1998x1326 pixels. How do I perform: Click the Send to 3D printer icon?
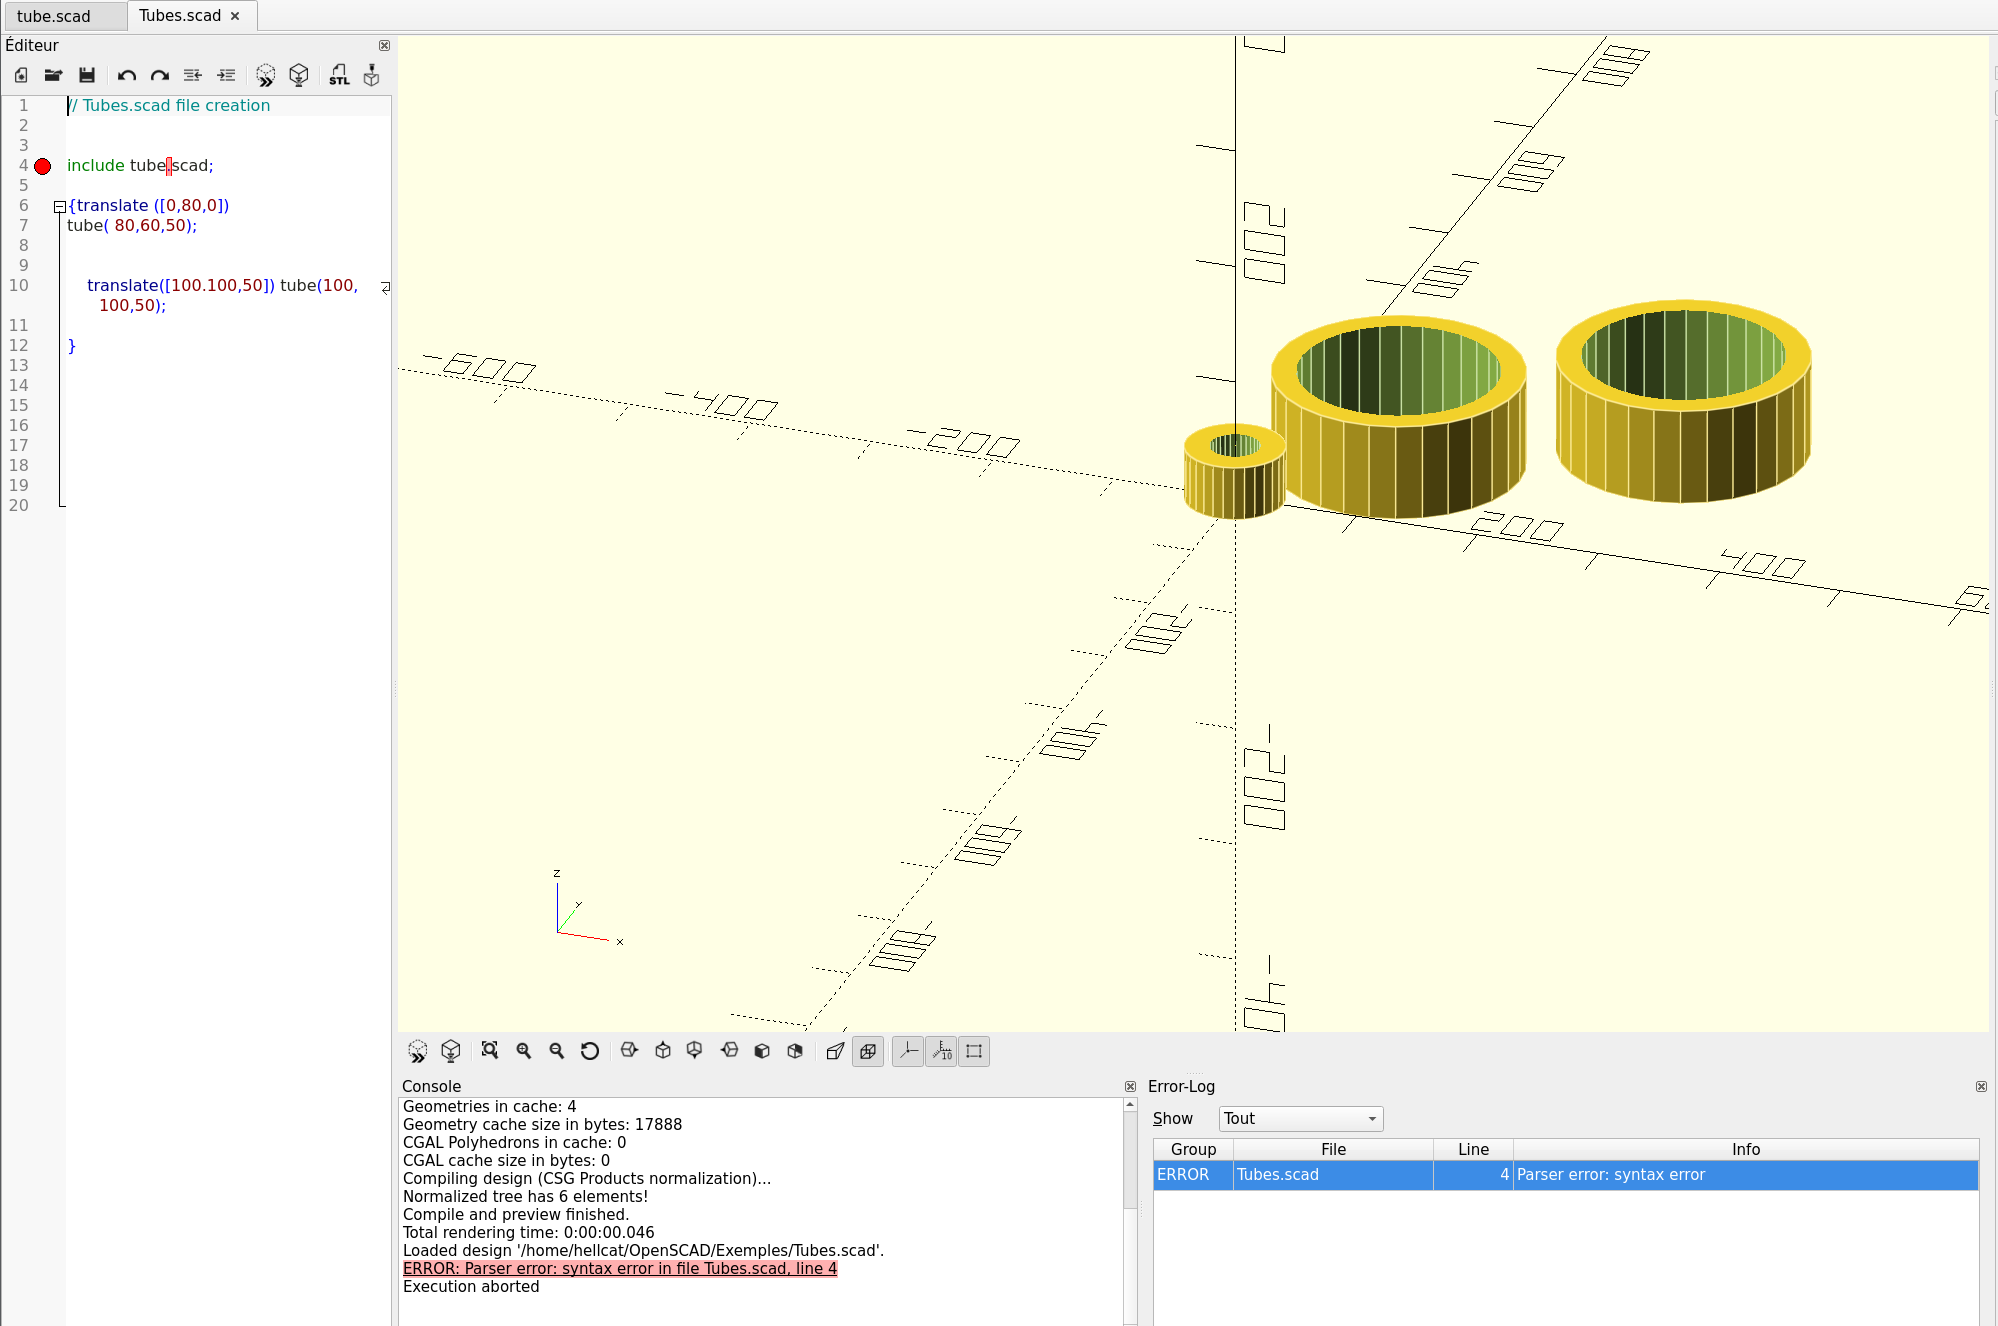tap(371, 75)
